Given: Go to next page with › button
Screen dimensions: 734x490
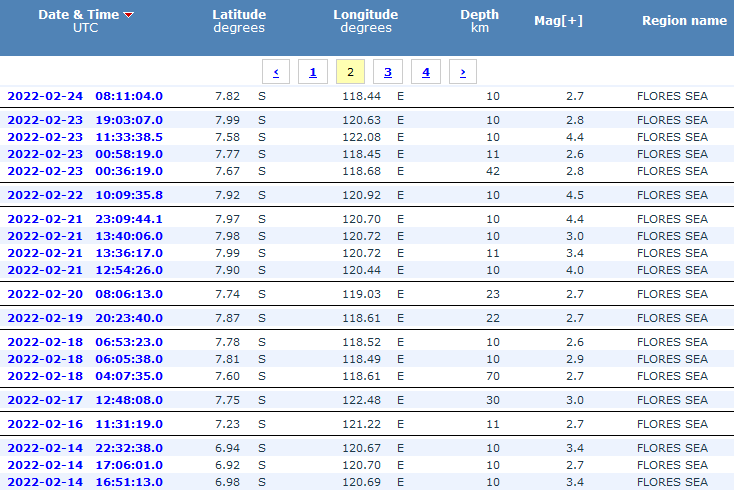Looking at the screenshot, I should pyautogui.click(x=462, y=72).
